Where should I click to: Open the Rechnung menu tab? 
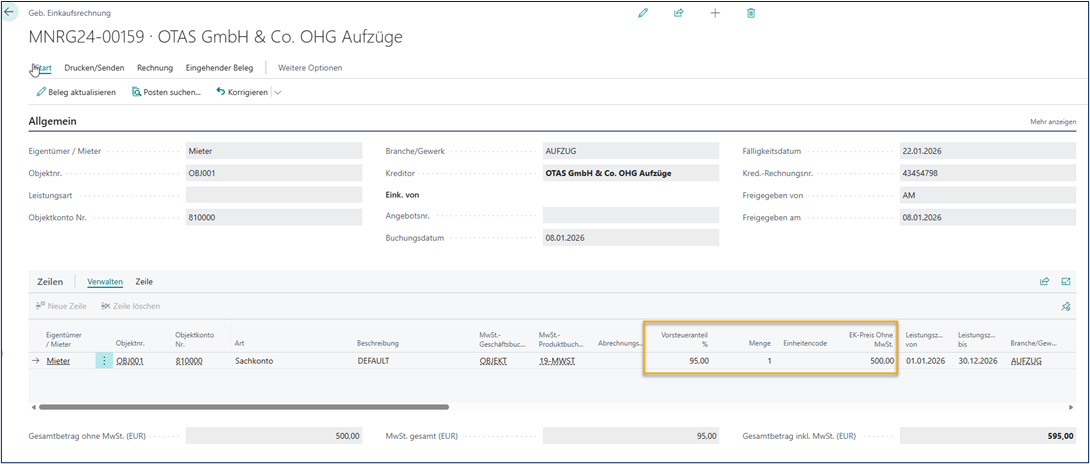tap(155, 68)
